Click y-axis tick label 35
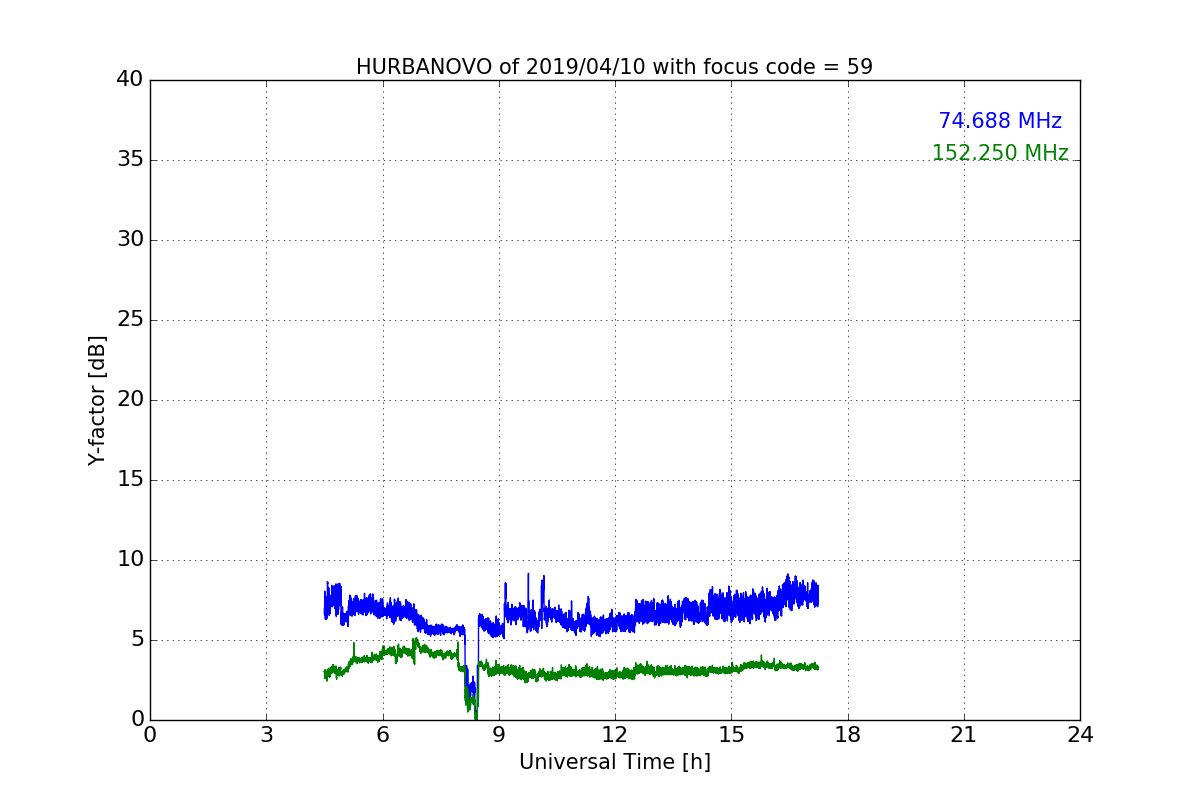Viewport: 1200px width, 800px height. [x=130, y=160]
